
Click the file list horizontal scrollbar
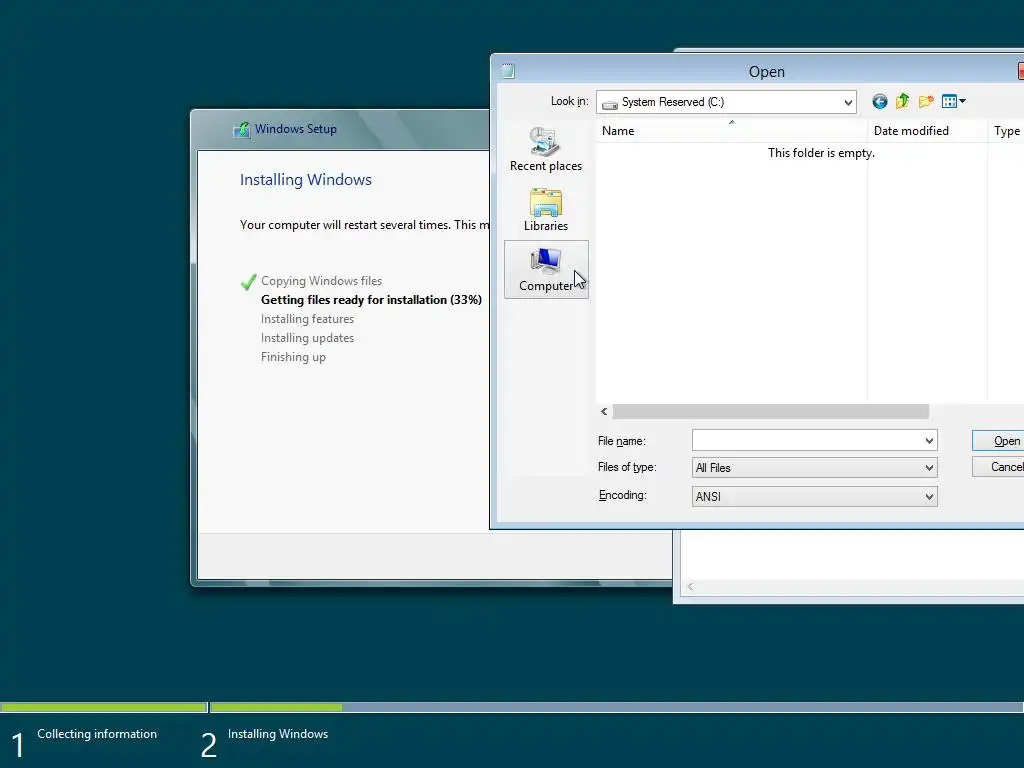point(771,411)
